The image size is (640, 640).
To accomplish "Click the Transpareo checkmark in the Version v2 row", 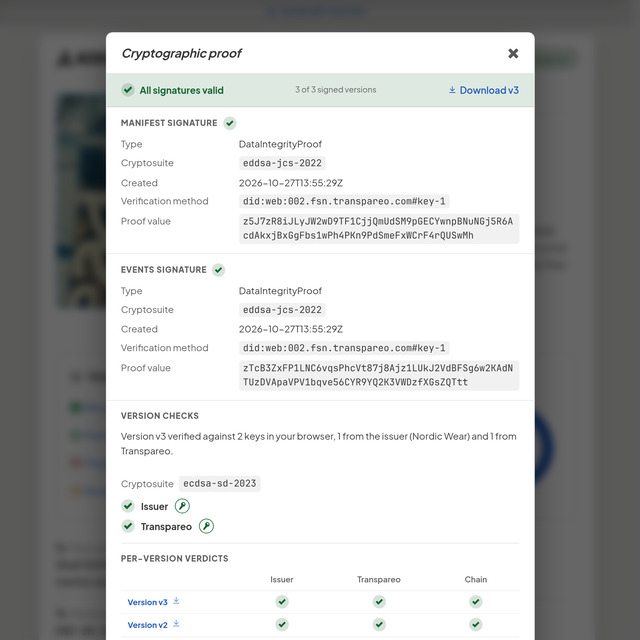I will [x=379, y=624].
